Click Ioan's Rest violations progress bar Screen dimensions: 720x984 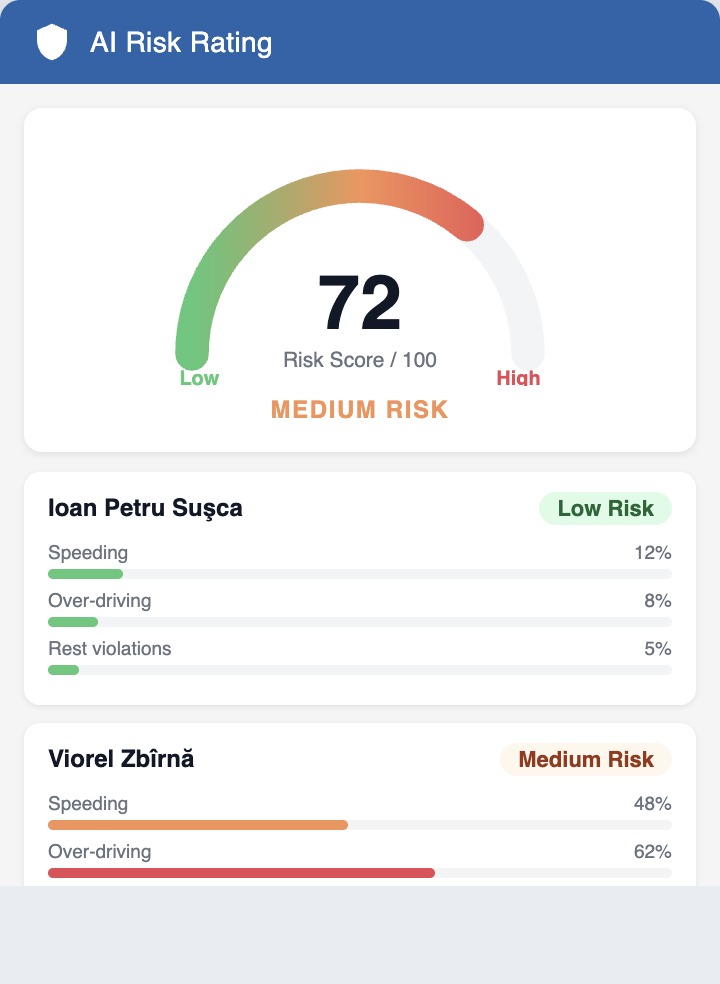(360, 670)
